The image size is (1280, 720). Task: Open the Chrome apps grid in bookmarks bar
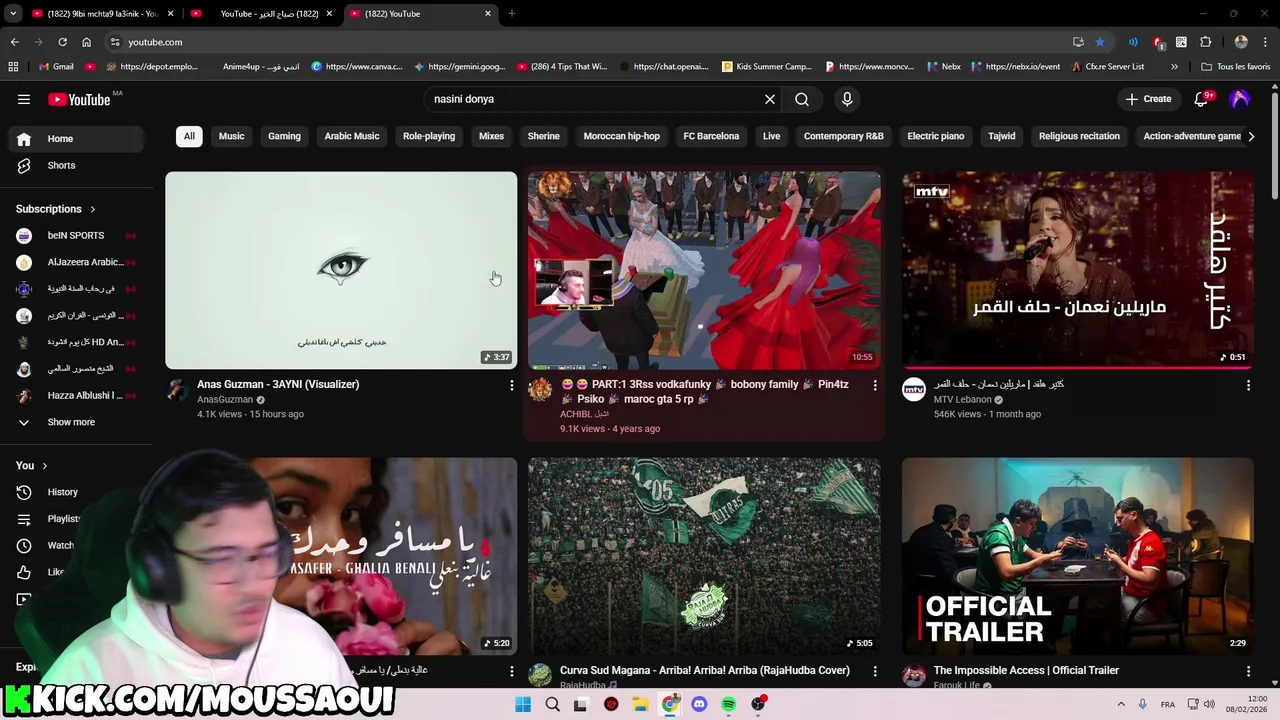(13, 67)
